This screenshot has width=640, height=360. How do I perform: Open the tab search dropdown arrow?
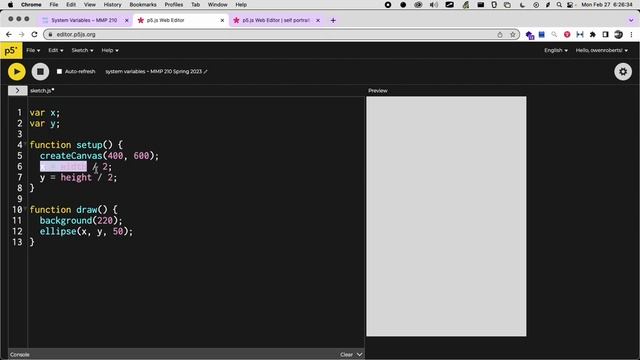[x=631, y=20]
